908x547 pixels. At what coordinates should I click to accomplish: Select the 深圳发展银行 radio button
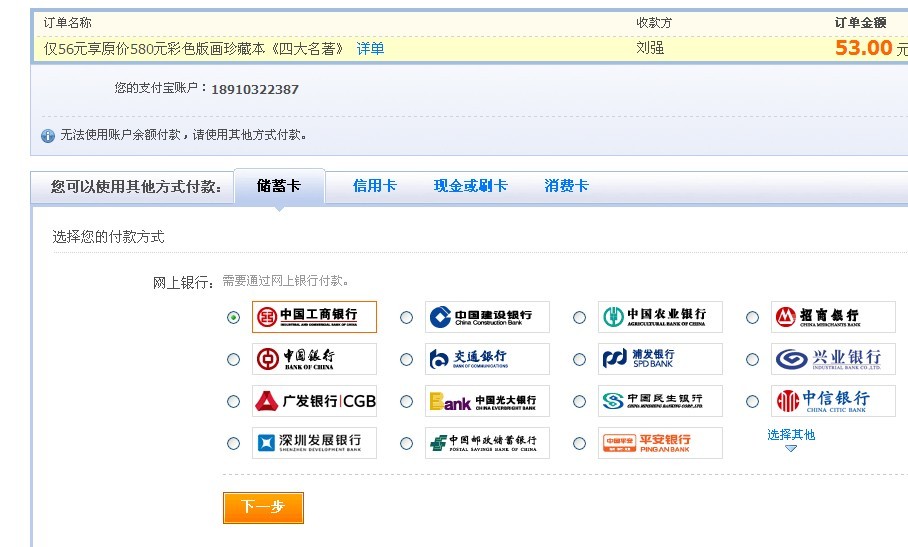click(233, 443)
